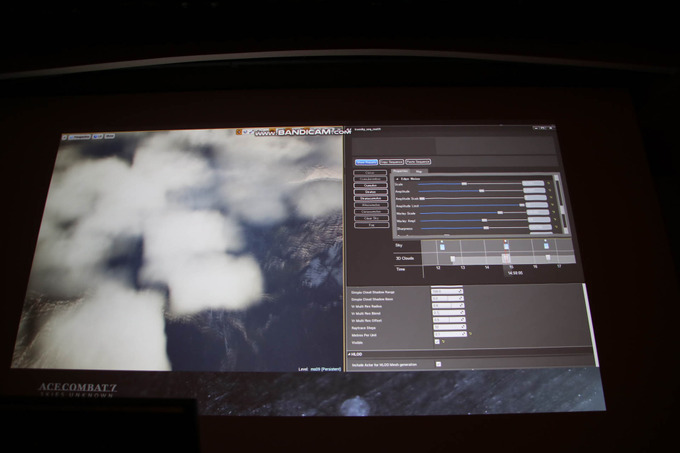Reset Metres Per Unit with yellow arrow

tap(470, 334)
